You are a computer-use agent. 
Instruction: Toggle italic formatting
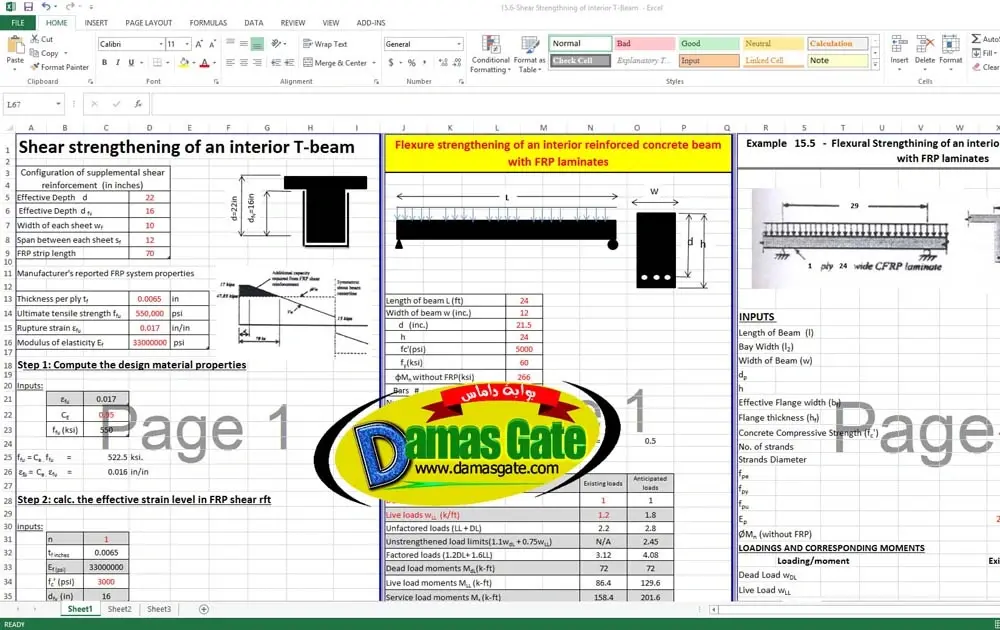tap(118, 62)
